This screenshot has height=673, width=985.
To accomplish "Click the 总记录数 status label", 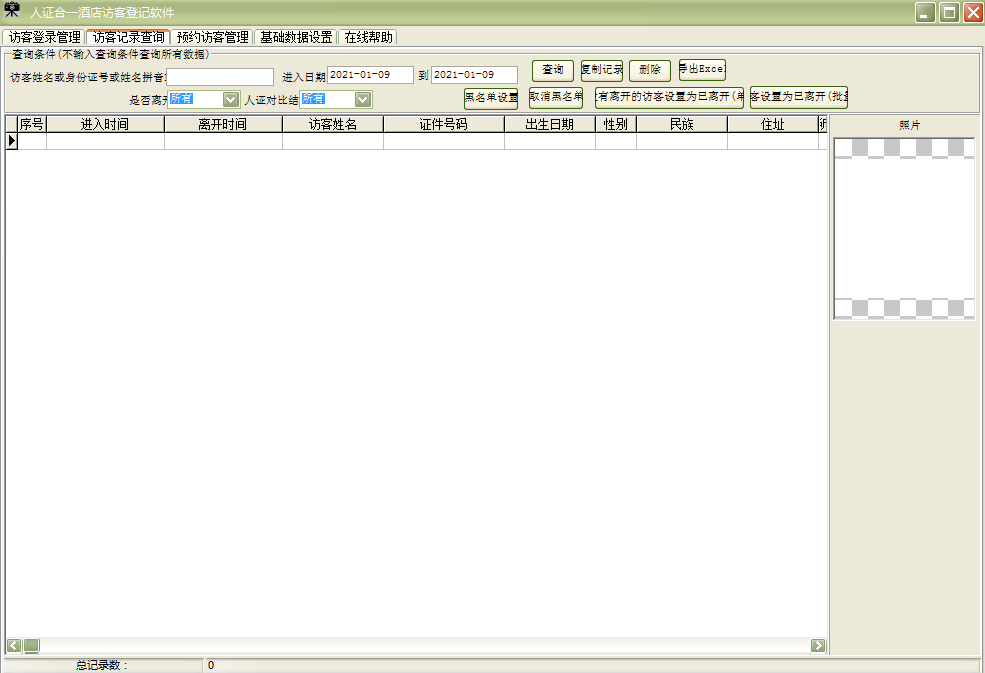I will pos(102,665).
